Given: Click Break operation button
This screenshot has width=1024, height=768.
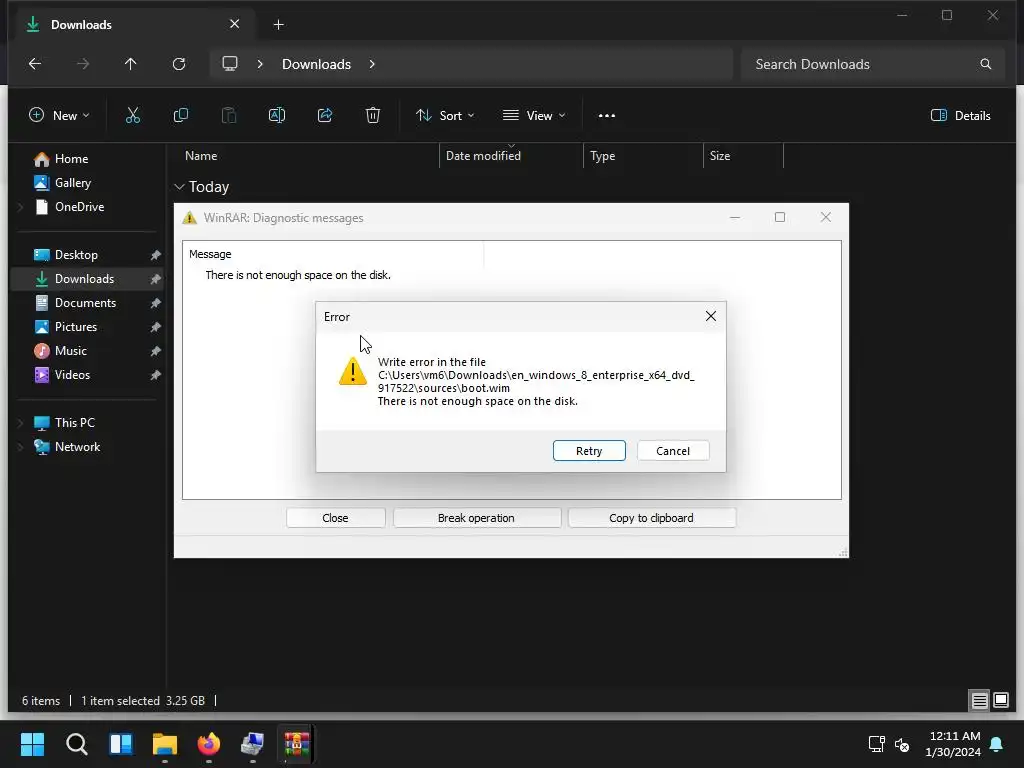Looking at the screenshot, I should tap(476, 518).
